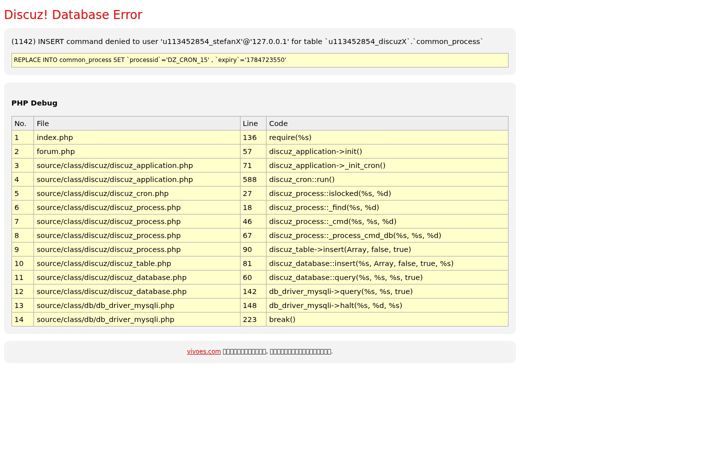720x450 pixels.
Task: Select the 'discuz_table->insert(Array, false, true)' cell
Action: [387, 250]
